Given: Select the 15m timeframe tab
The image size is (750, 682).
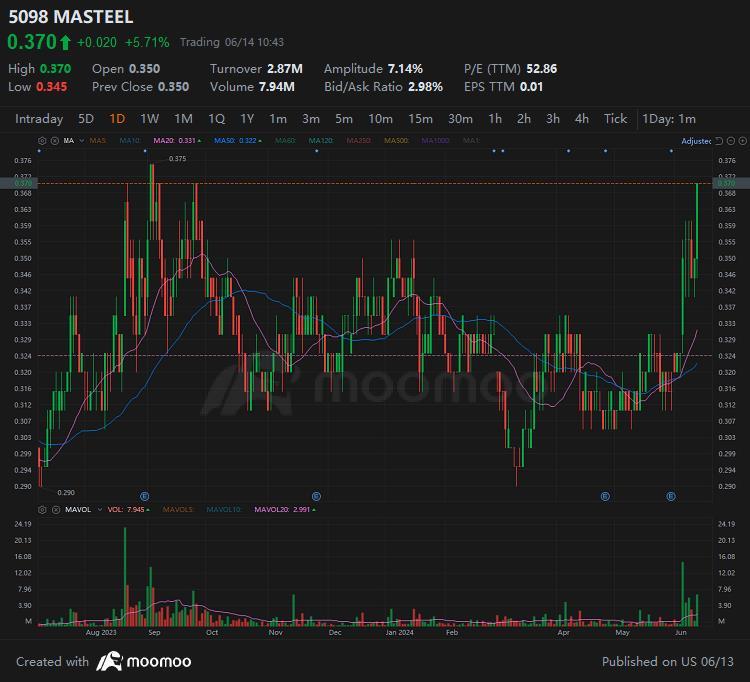Looking at the screenshot, I should click(420, 119).
